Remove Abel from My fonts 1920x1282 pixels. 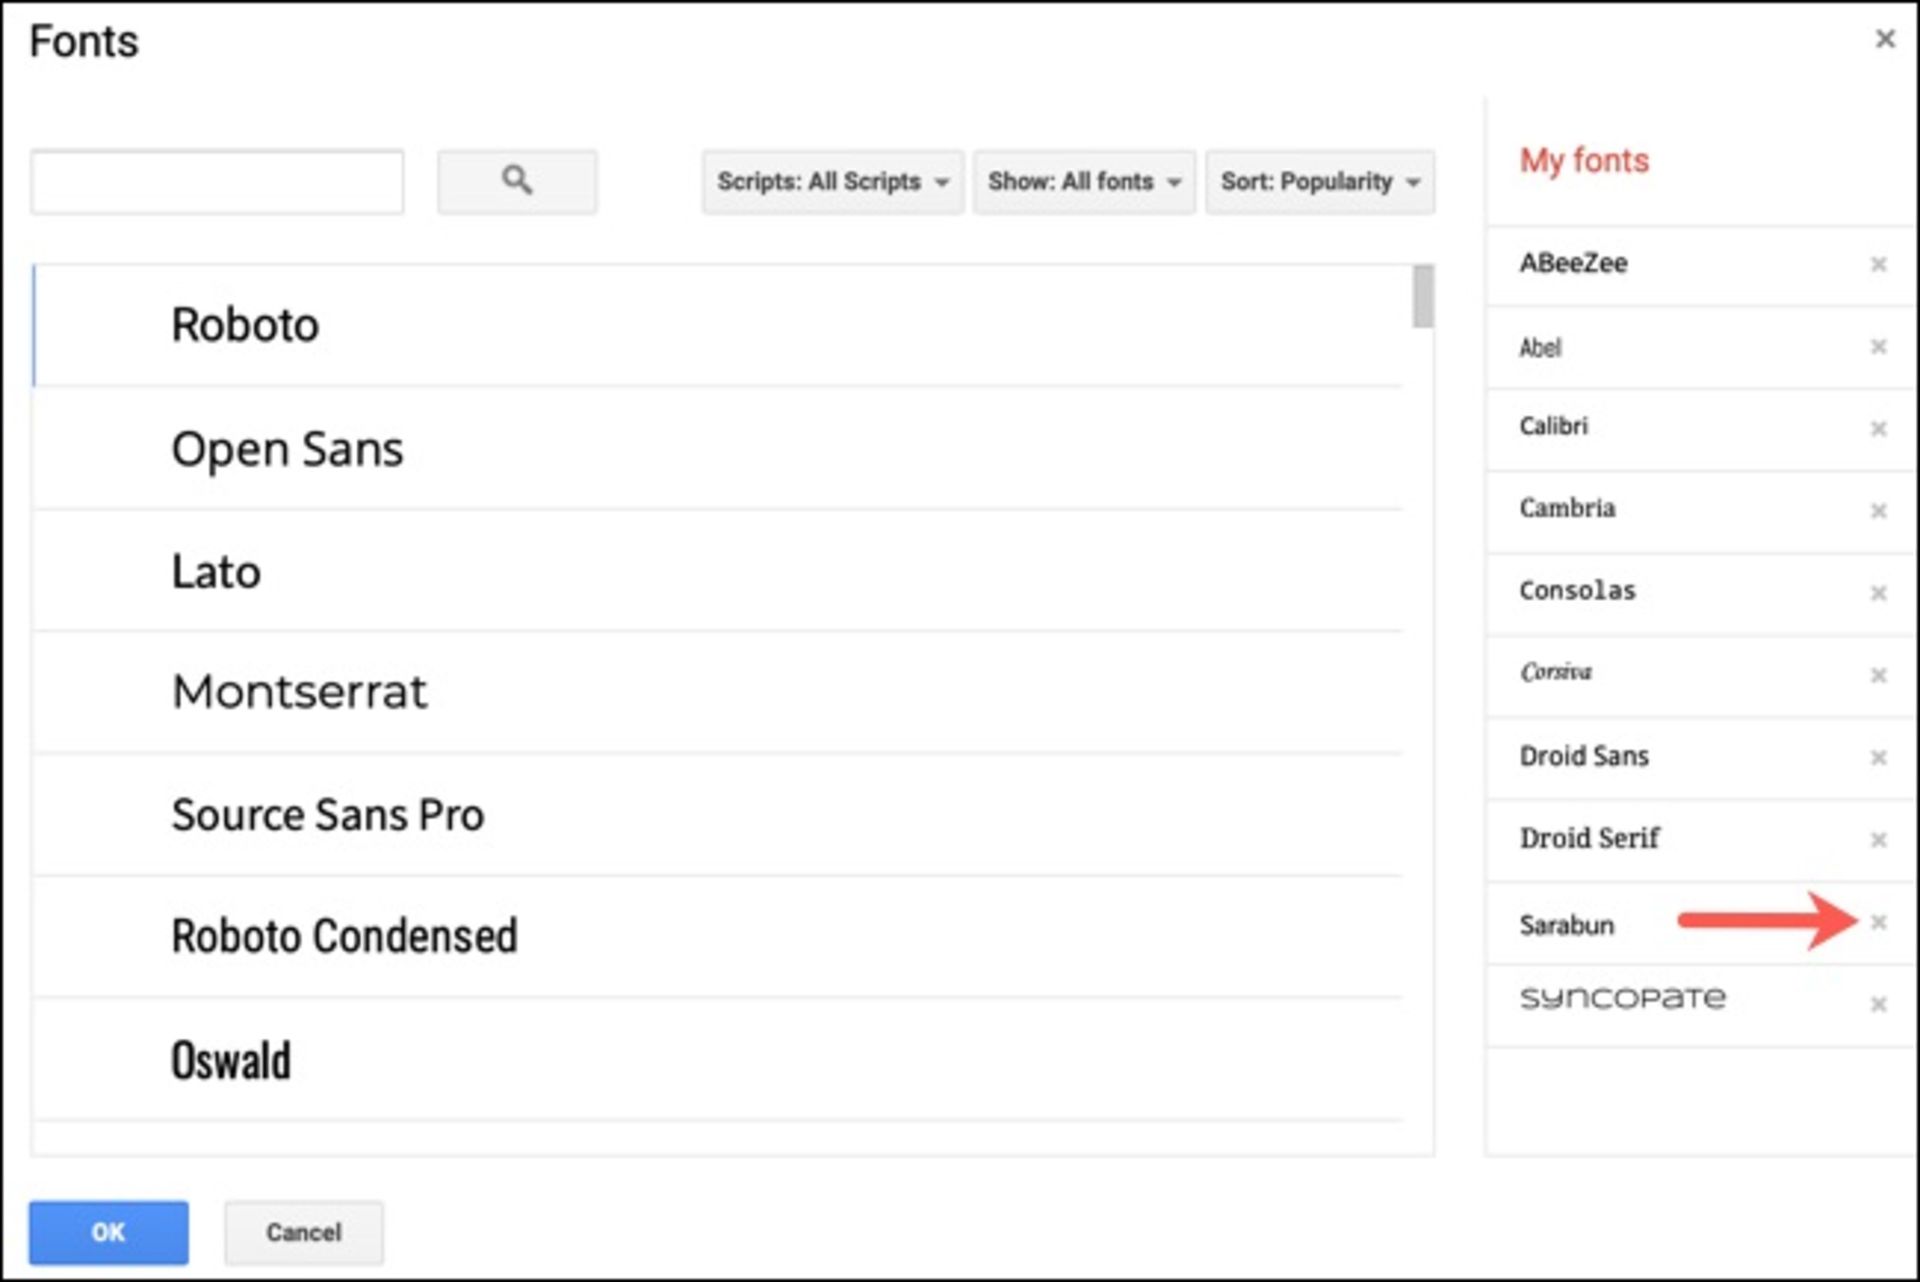click(1878, 347)
